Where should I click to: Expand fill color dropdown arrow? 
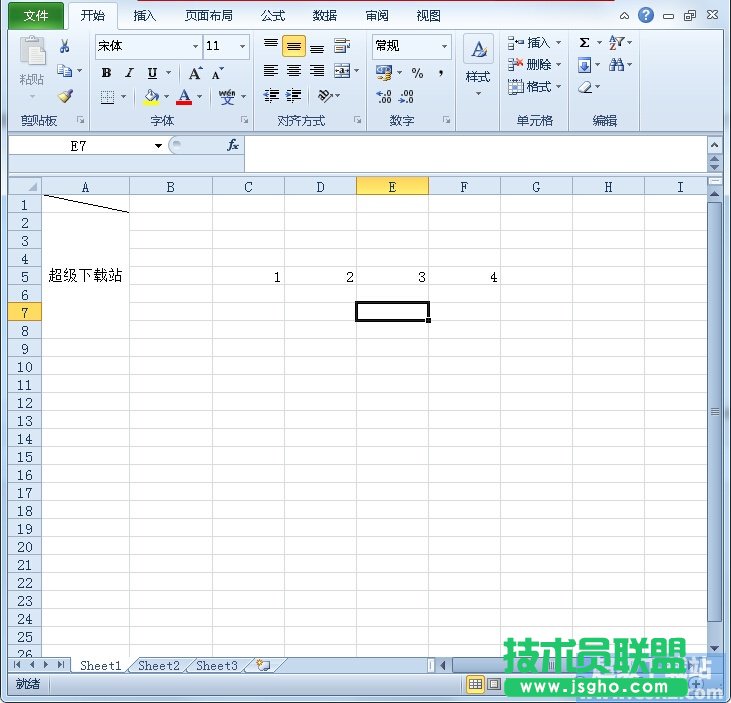tap(166, 97)
